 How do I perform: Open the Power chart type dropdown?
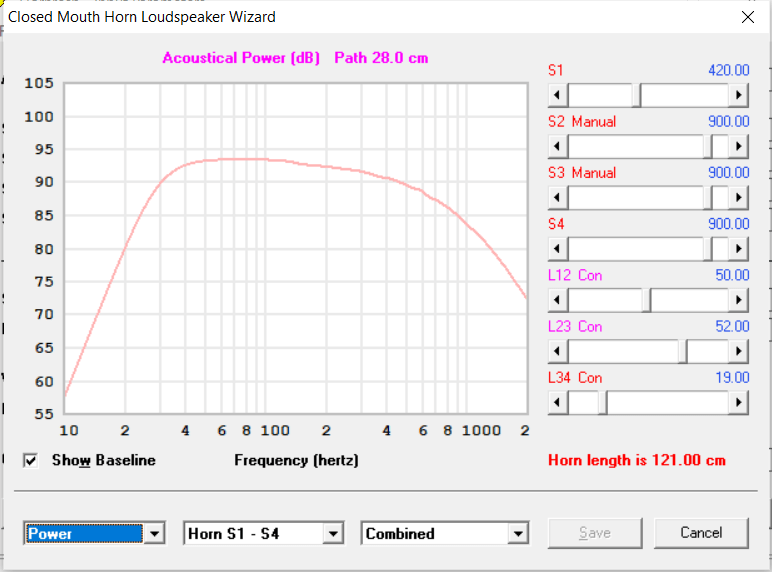(154, 534)
